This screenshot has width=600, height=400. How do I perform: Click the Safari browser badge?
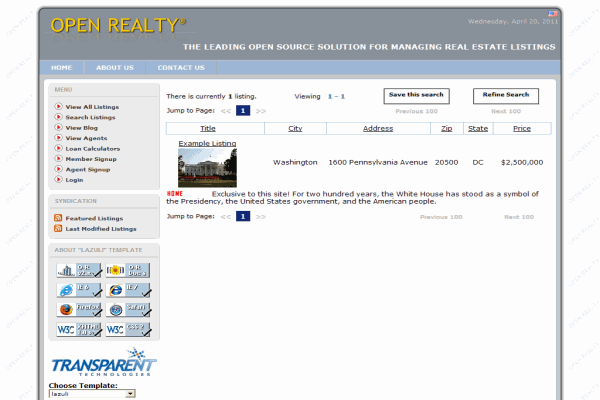(128, 310)
